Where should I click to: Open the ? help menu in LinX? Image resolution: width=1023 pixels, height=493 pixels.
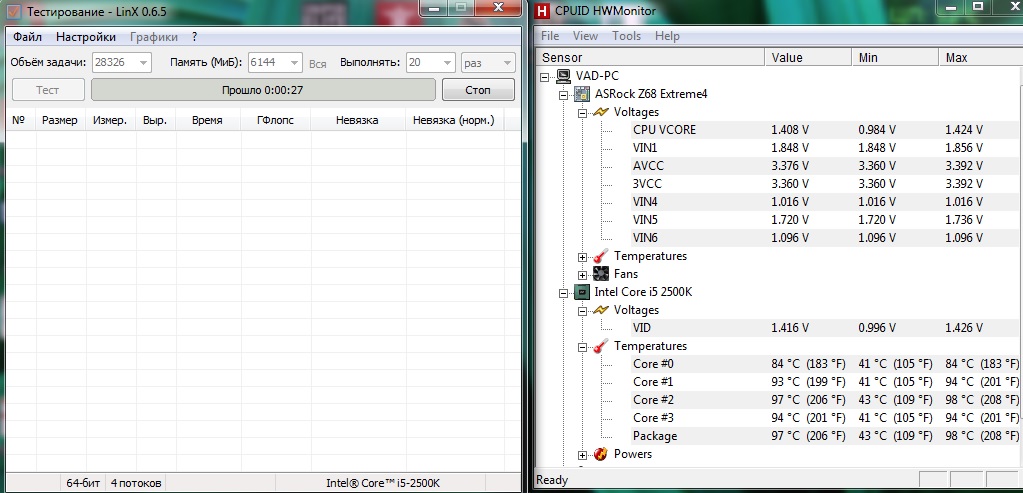click(x=194, y=37)
